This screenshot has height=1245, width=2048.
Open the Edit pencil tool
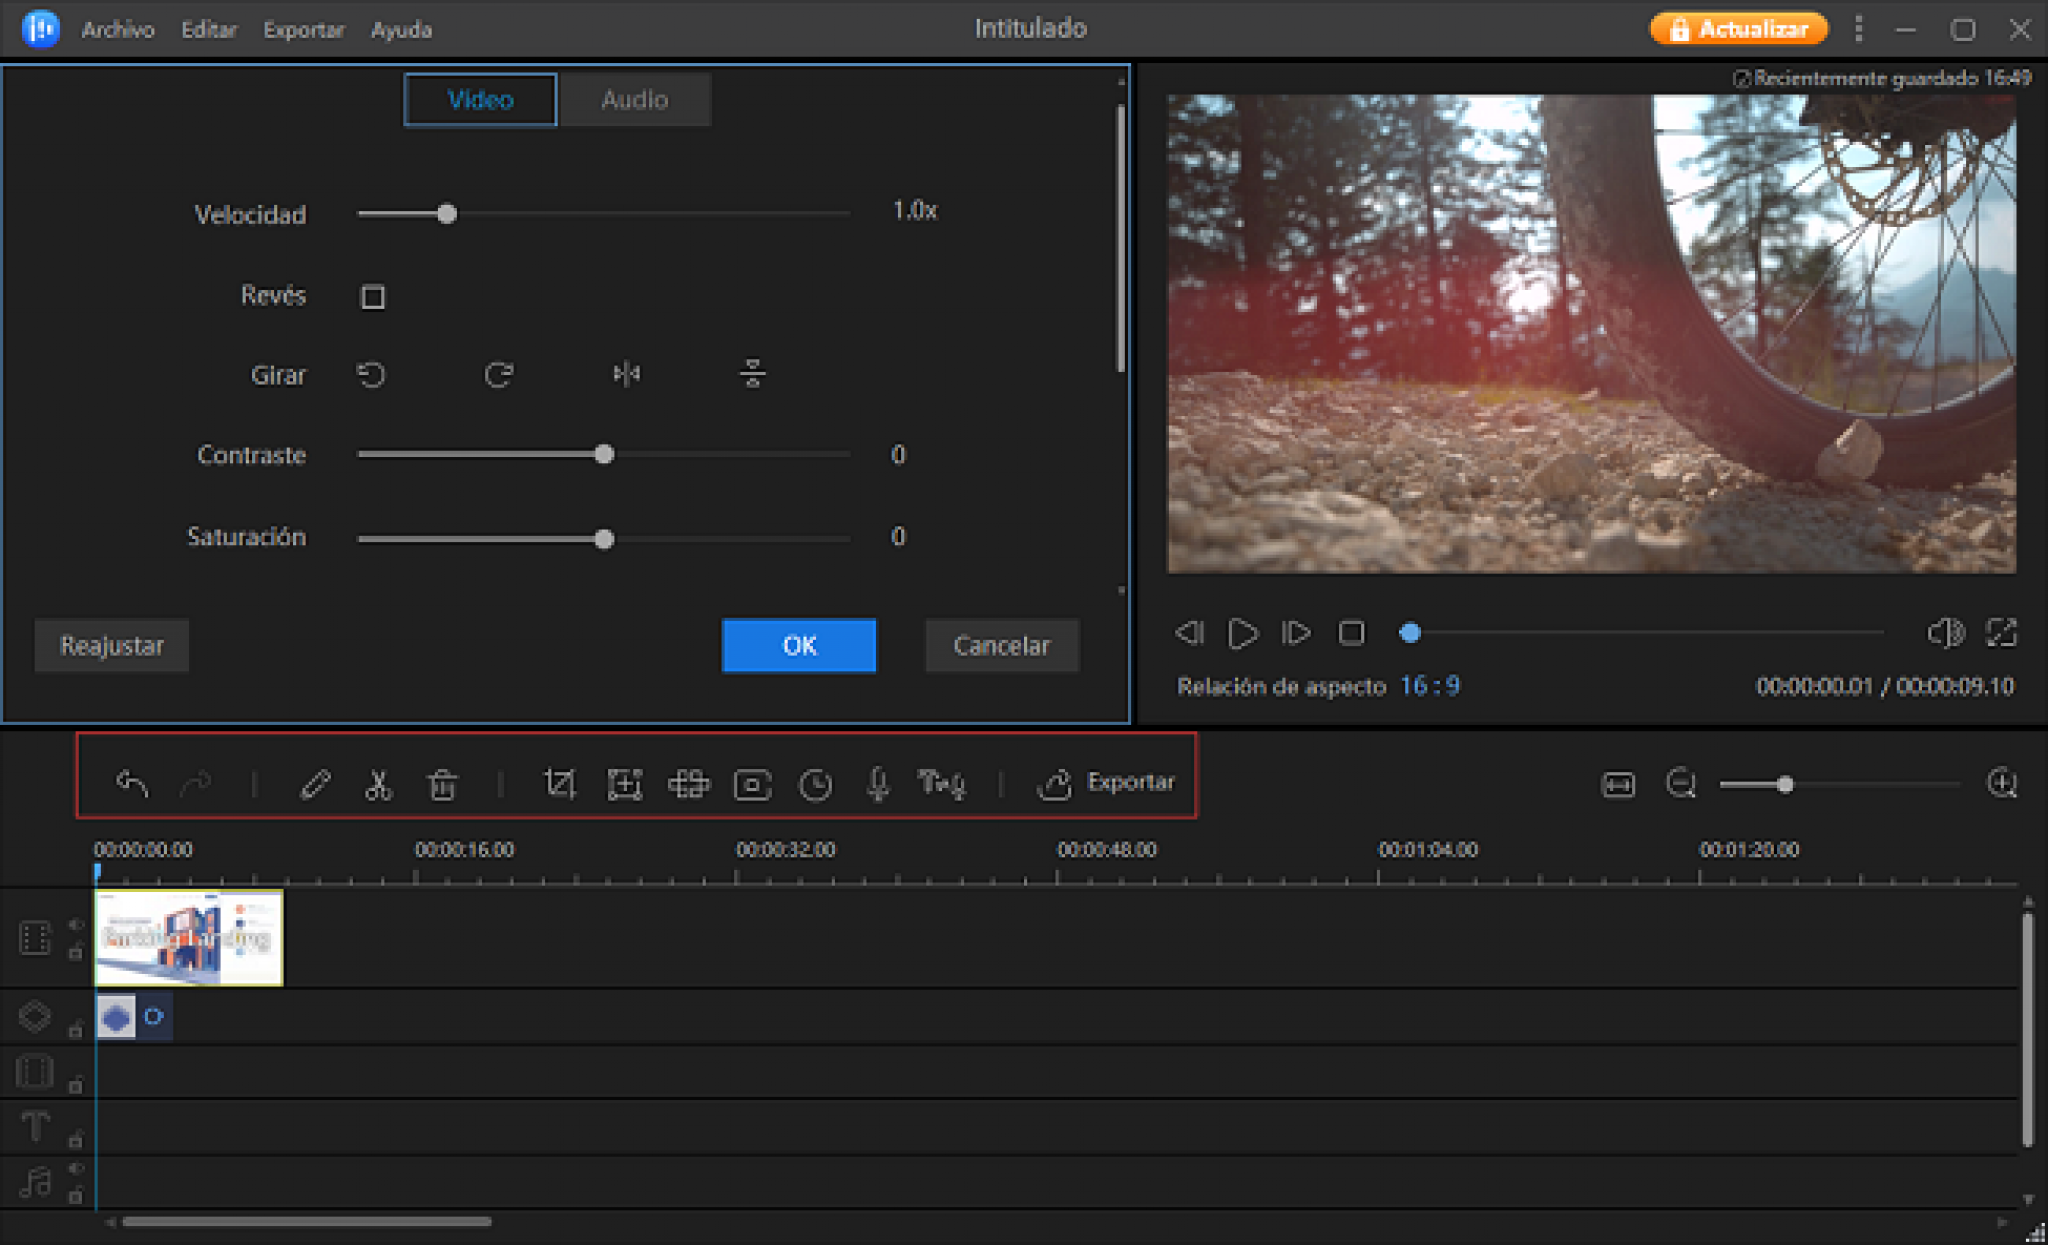pyautogui.click(x=316, y=785)
